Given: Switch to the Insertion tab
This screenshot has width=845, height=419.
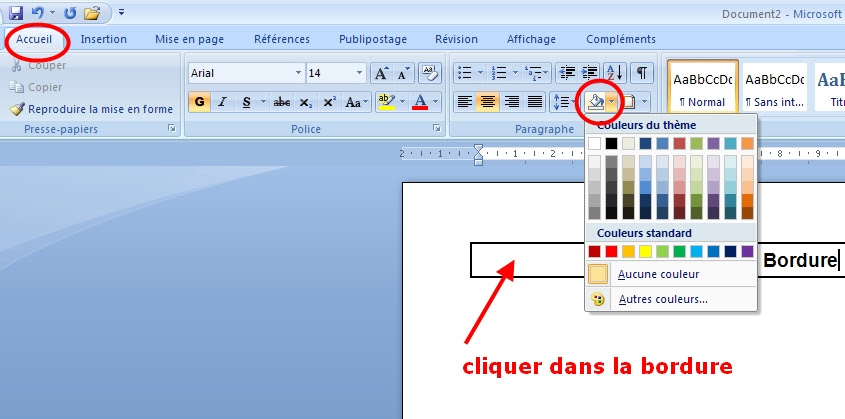Looking at the screenshot, I should (x=103, y=39).
